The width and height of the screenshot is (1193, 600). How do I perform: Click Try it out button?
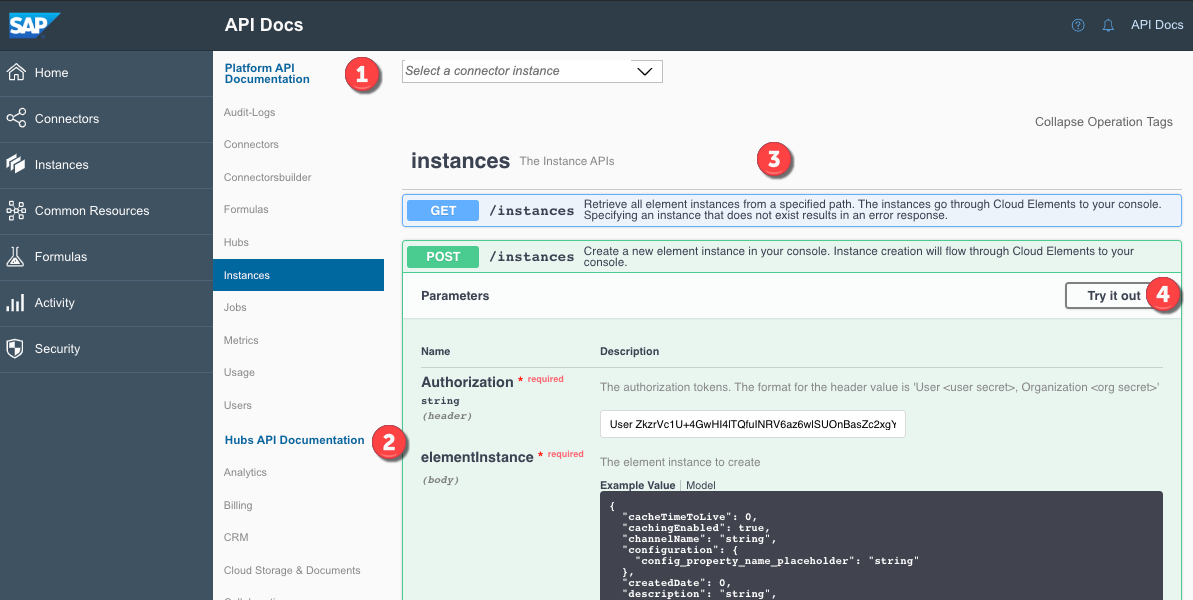[1114, 296]
